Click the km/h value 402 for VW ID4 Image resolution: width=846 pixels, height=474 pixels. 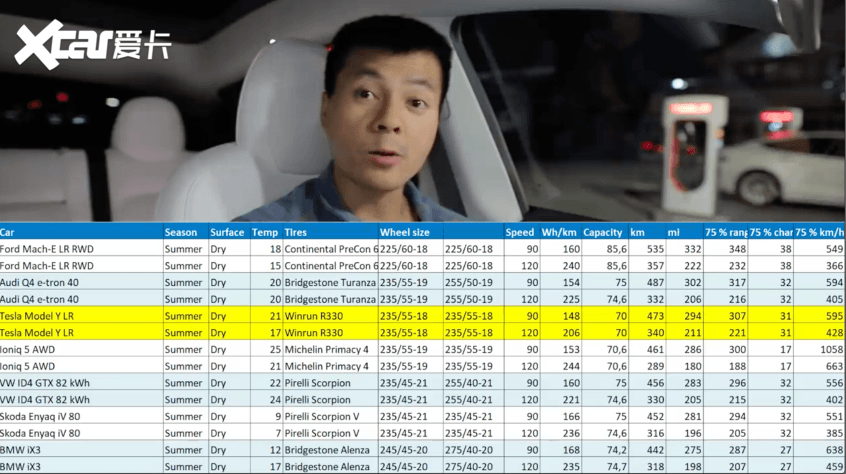tap(834, 400)
